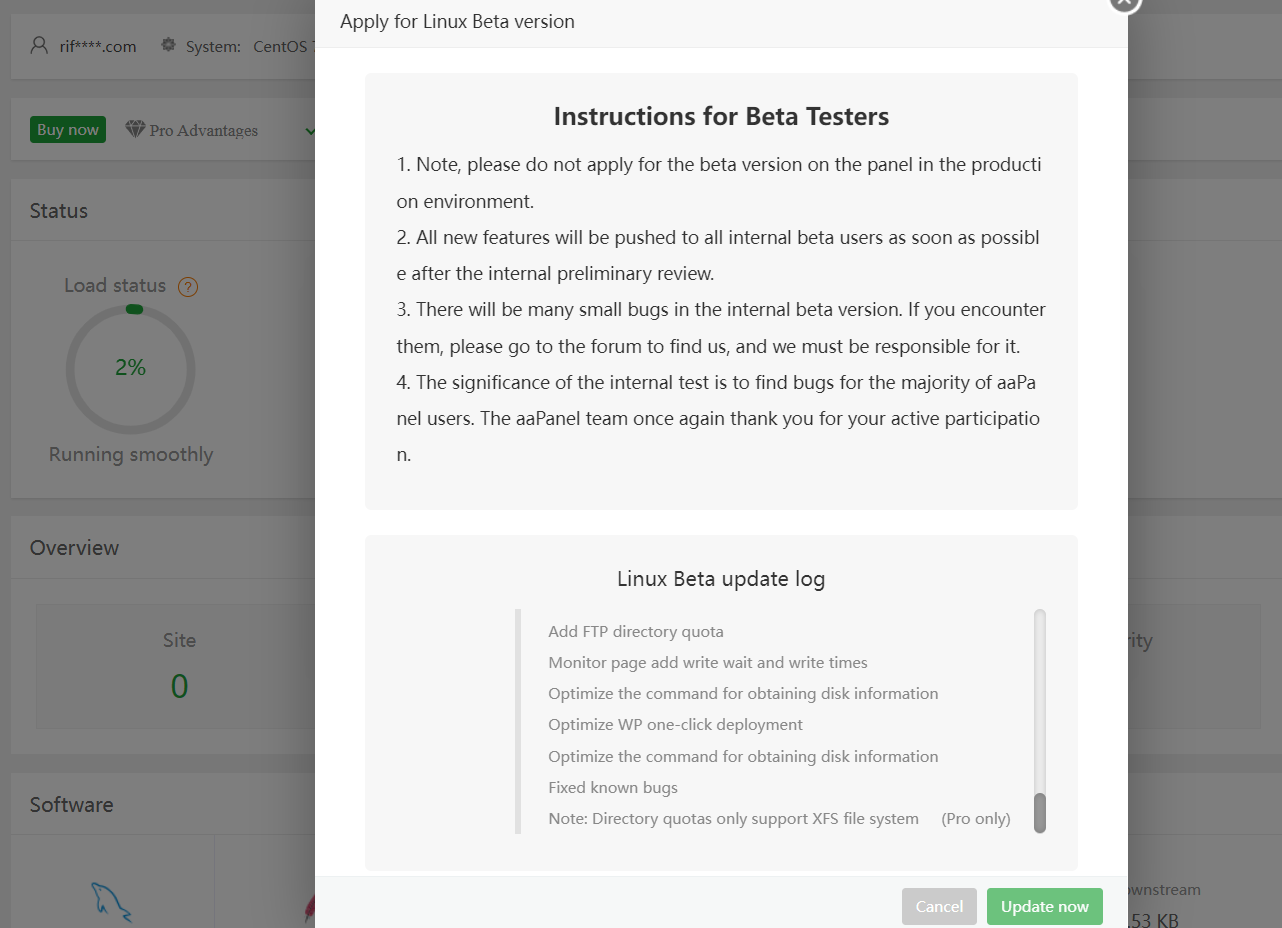Click the Overview section header
The image size is (1282, 928).
coord(74,548)
